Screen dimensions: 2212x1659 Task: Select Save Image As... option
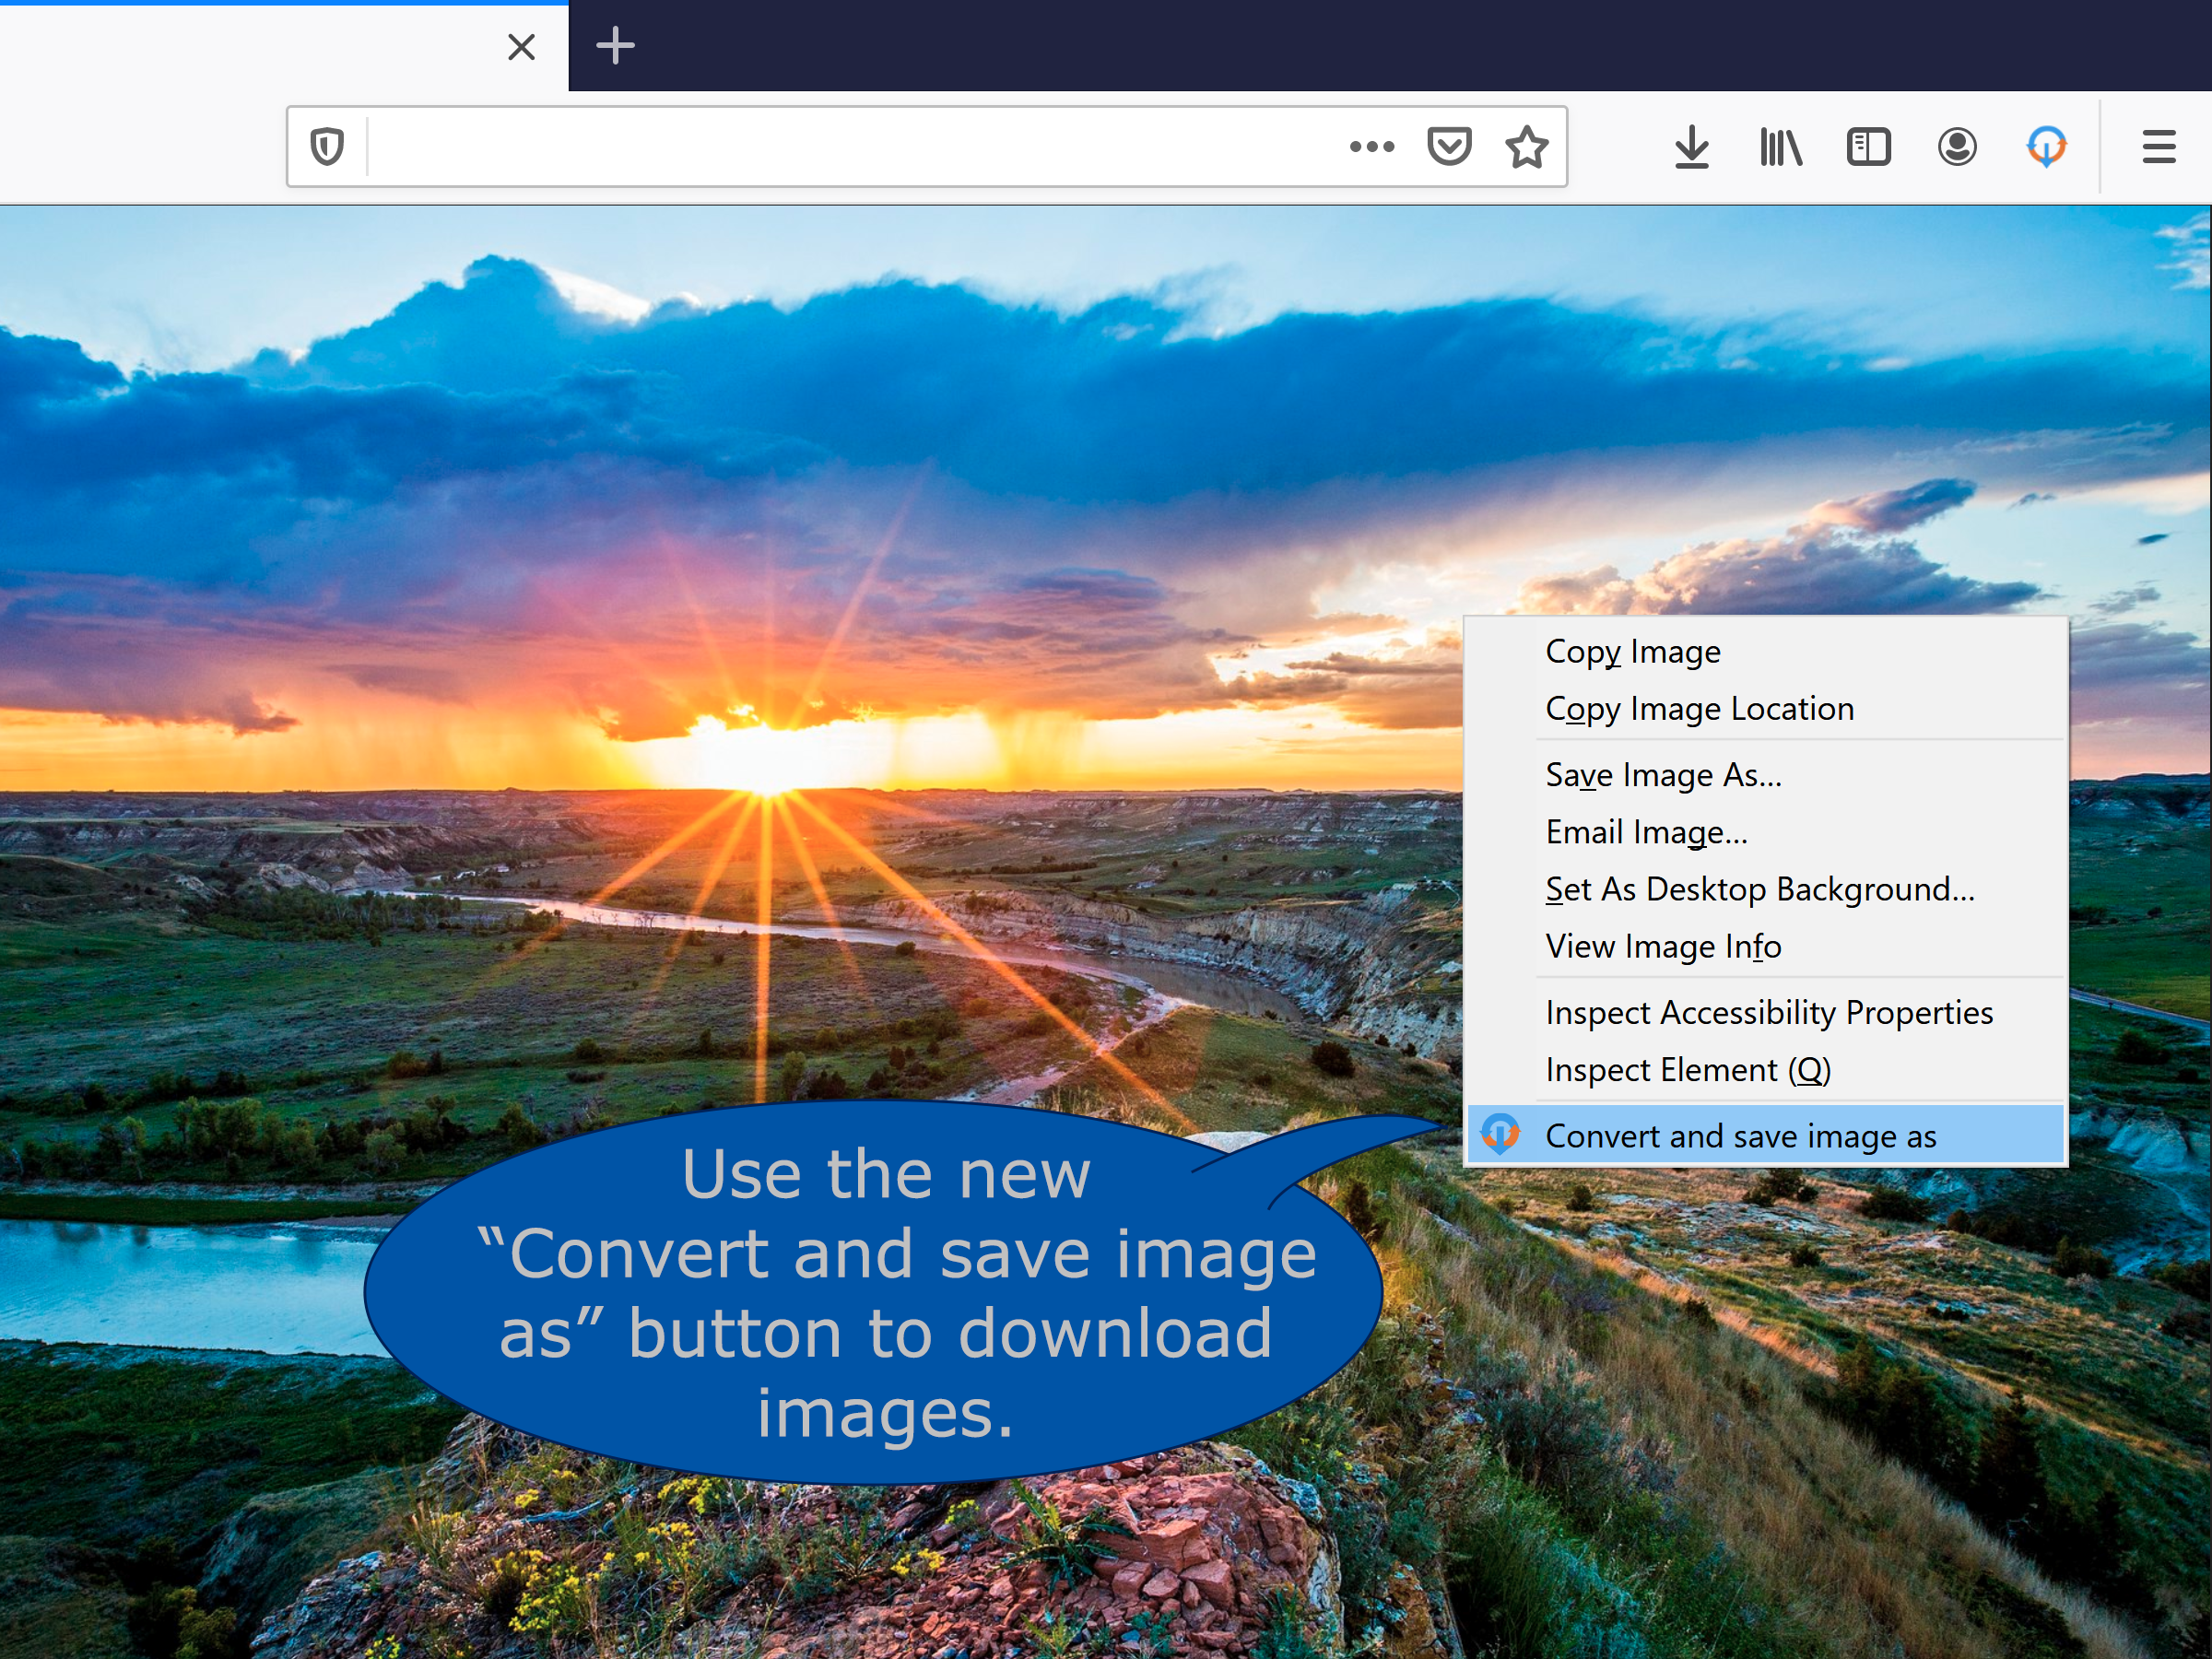[1663, 775]
